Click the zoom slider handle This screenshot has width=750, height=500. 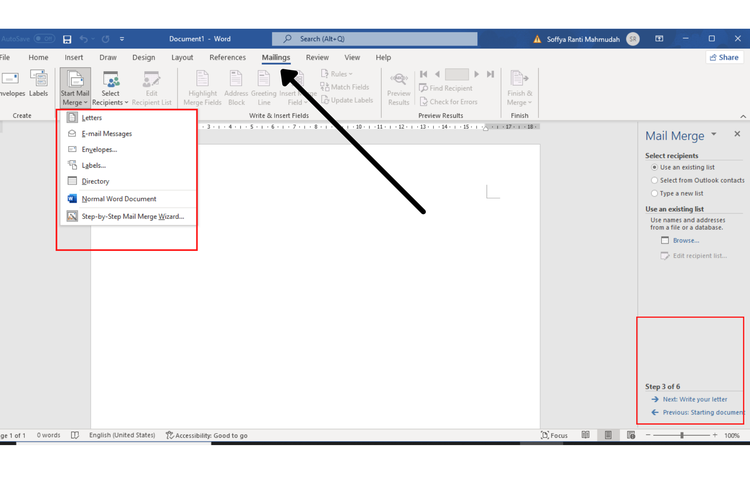(682, 435)
